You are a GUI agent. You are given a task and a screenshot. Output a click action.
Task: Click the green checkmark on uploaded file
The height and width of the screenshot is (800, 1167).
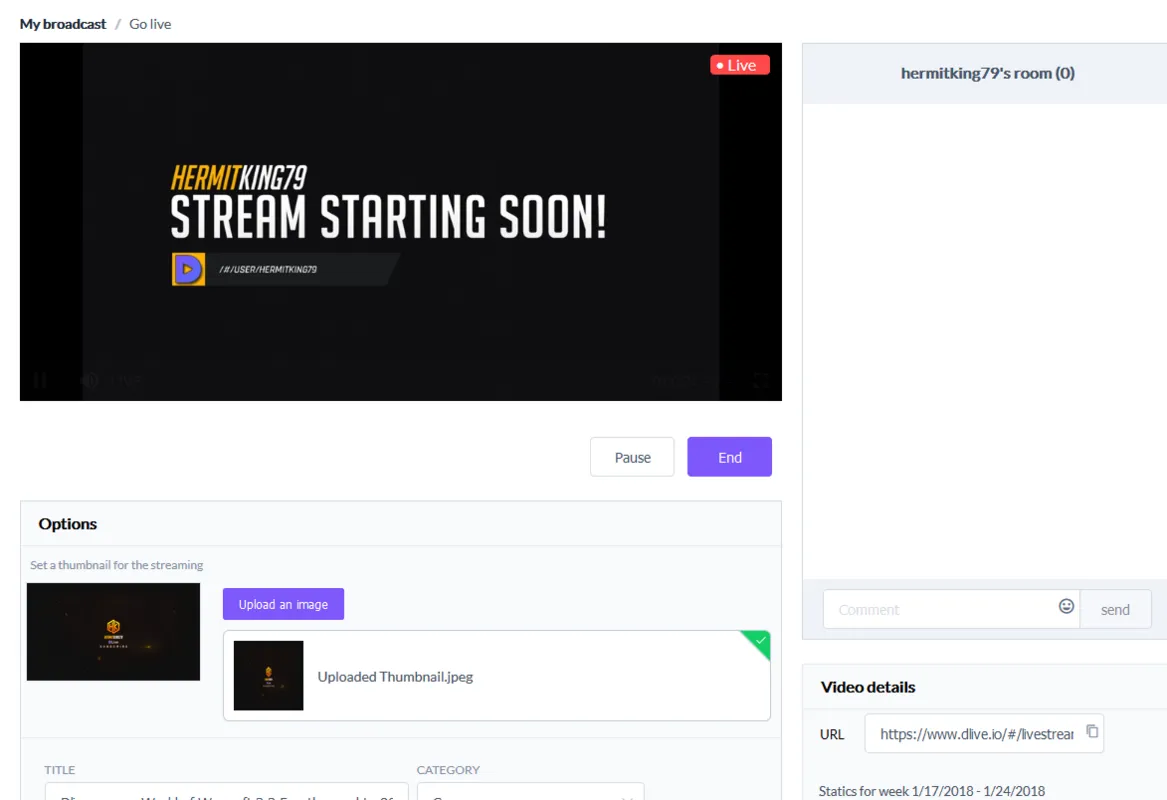pos(760,640)
